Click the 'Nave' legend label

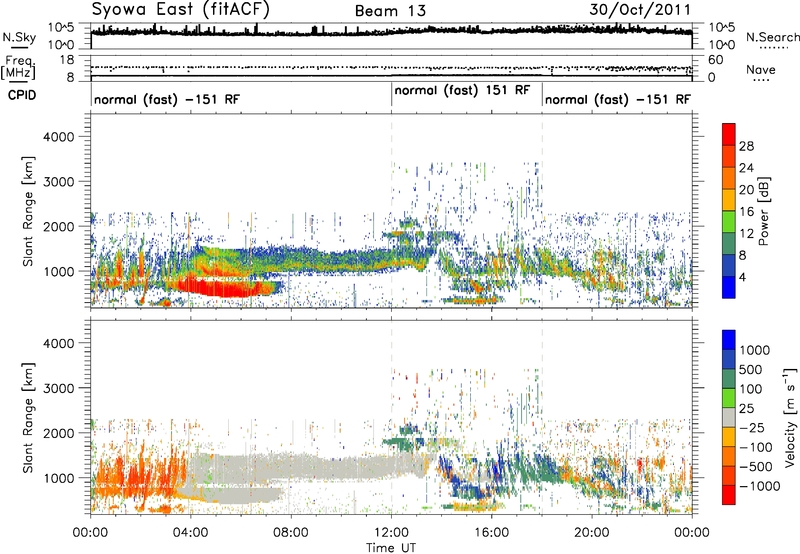tap(761, 69)
